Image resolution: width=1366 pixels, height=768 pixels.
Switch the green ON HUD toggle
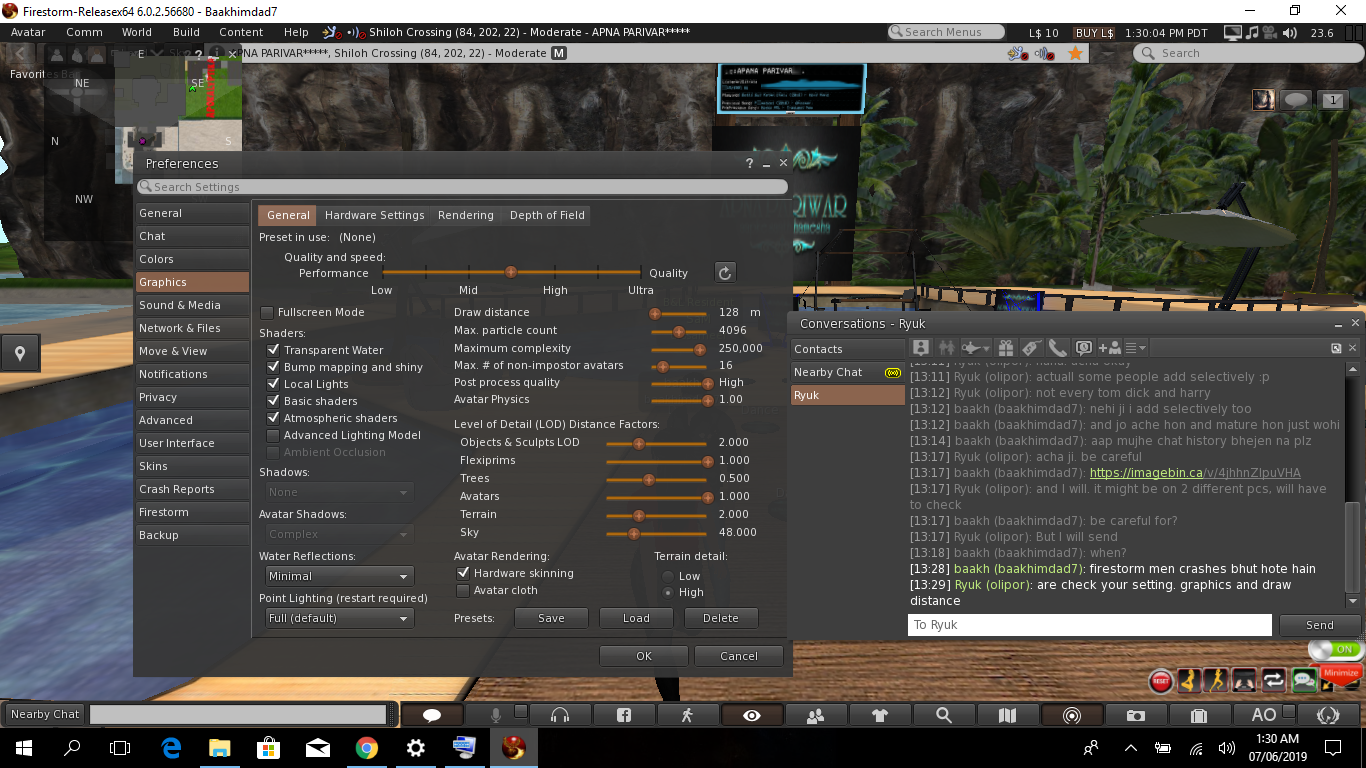pyautogui.click(x=1335, y=649)
